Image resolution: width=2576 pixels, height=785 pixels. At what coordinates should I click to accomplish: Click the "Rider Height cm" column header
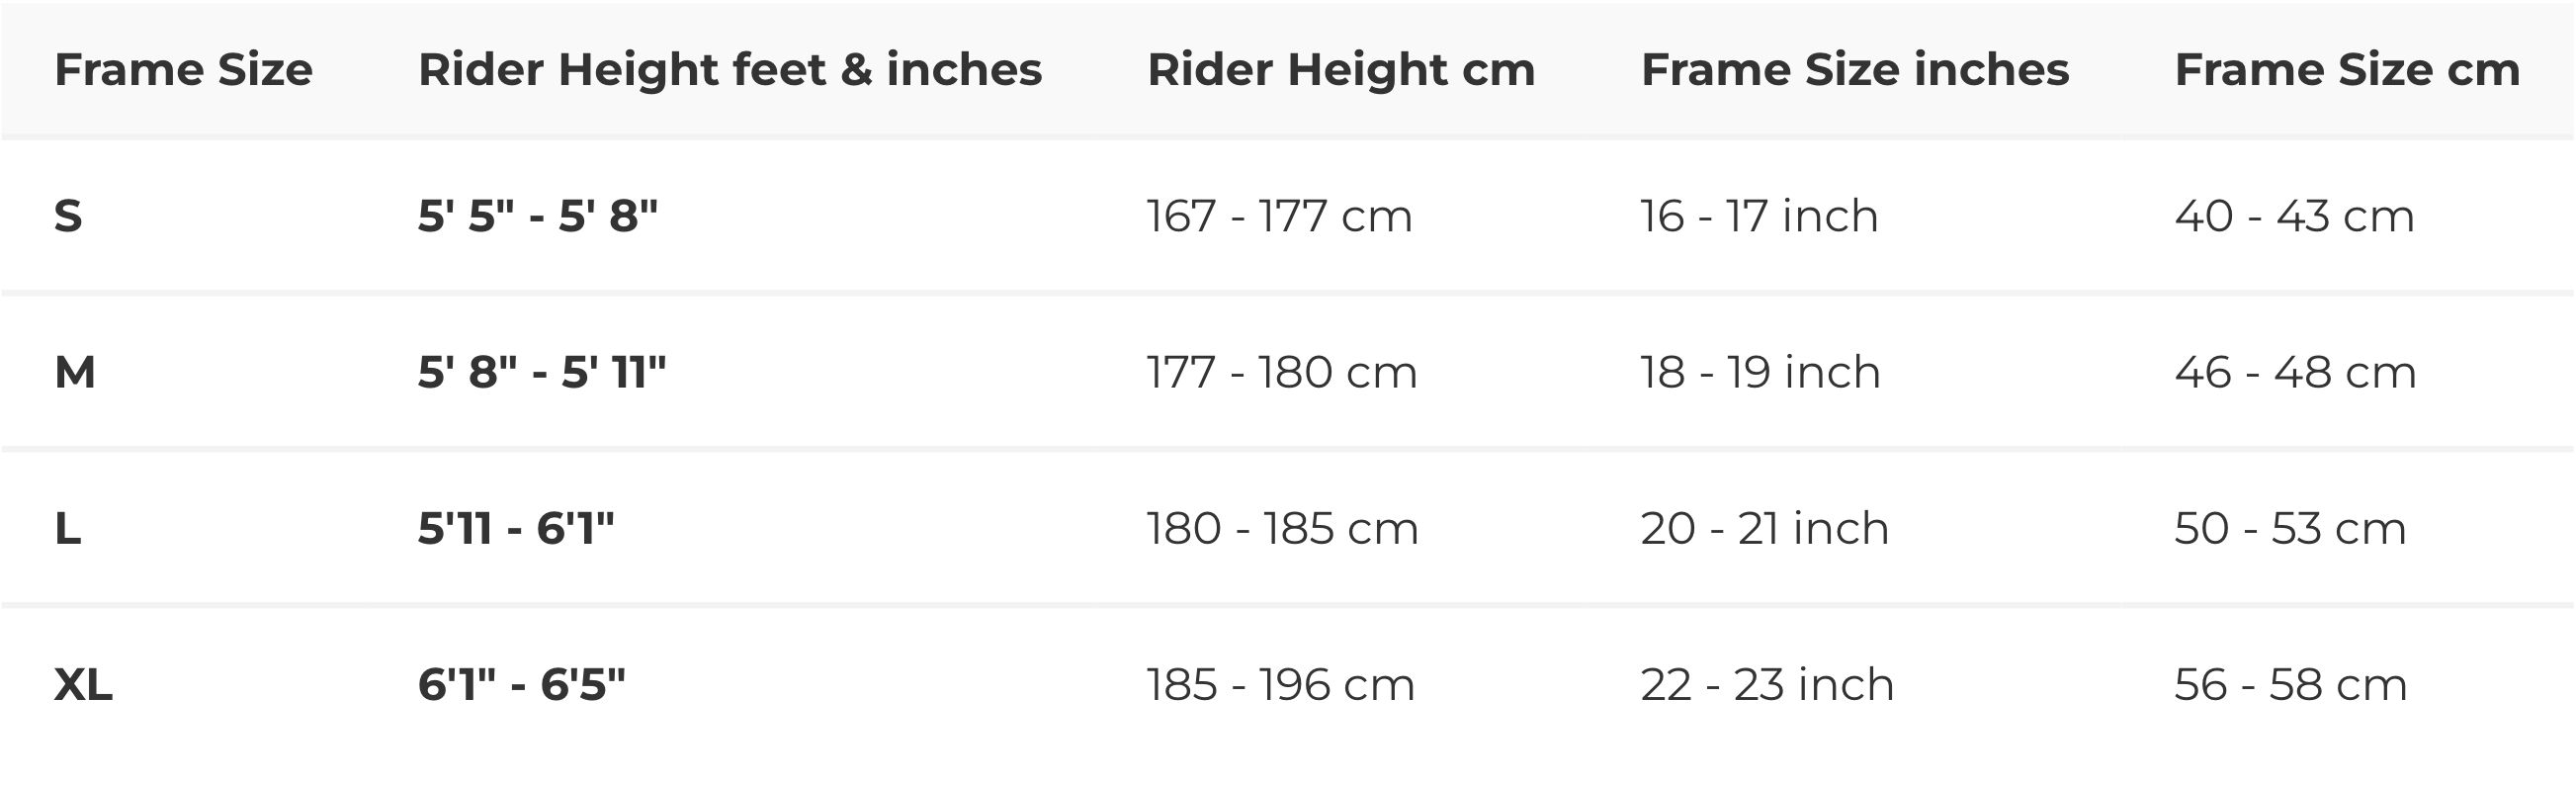(x=1340, y=70)
